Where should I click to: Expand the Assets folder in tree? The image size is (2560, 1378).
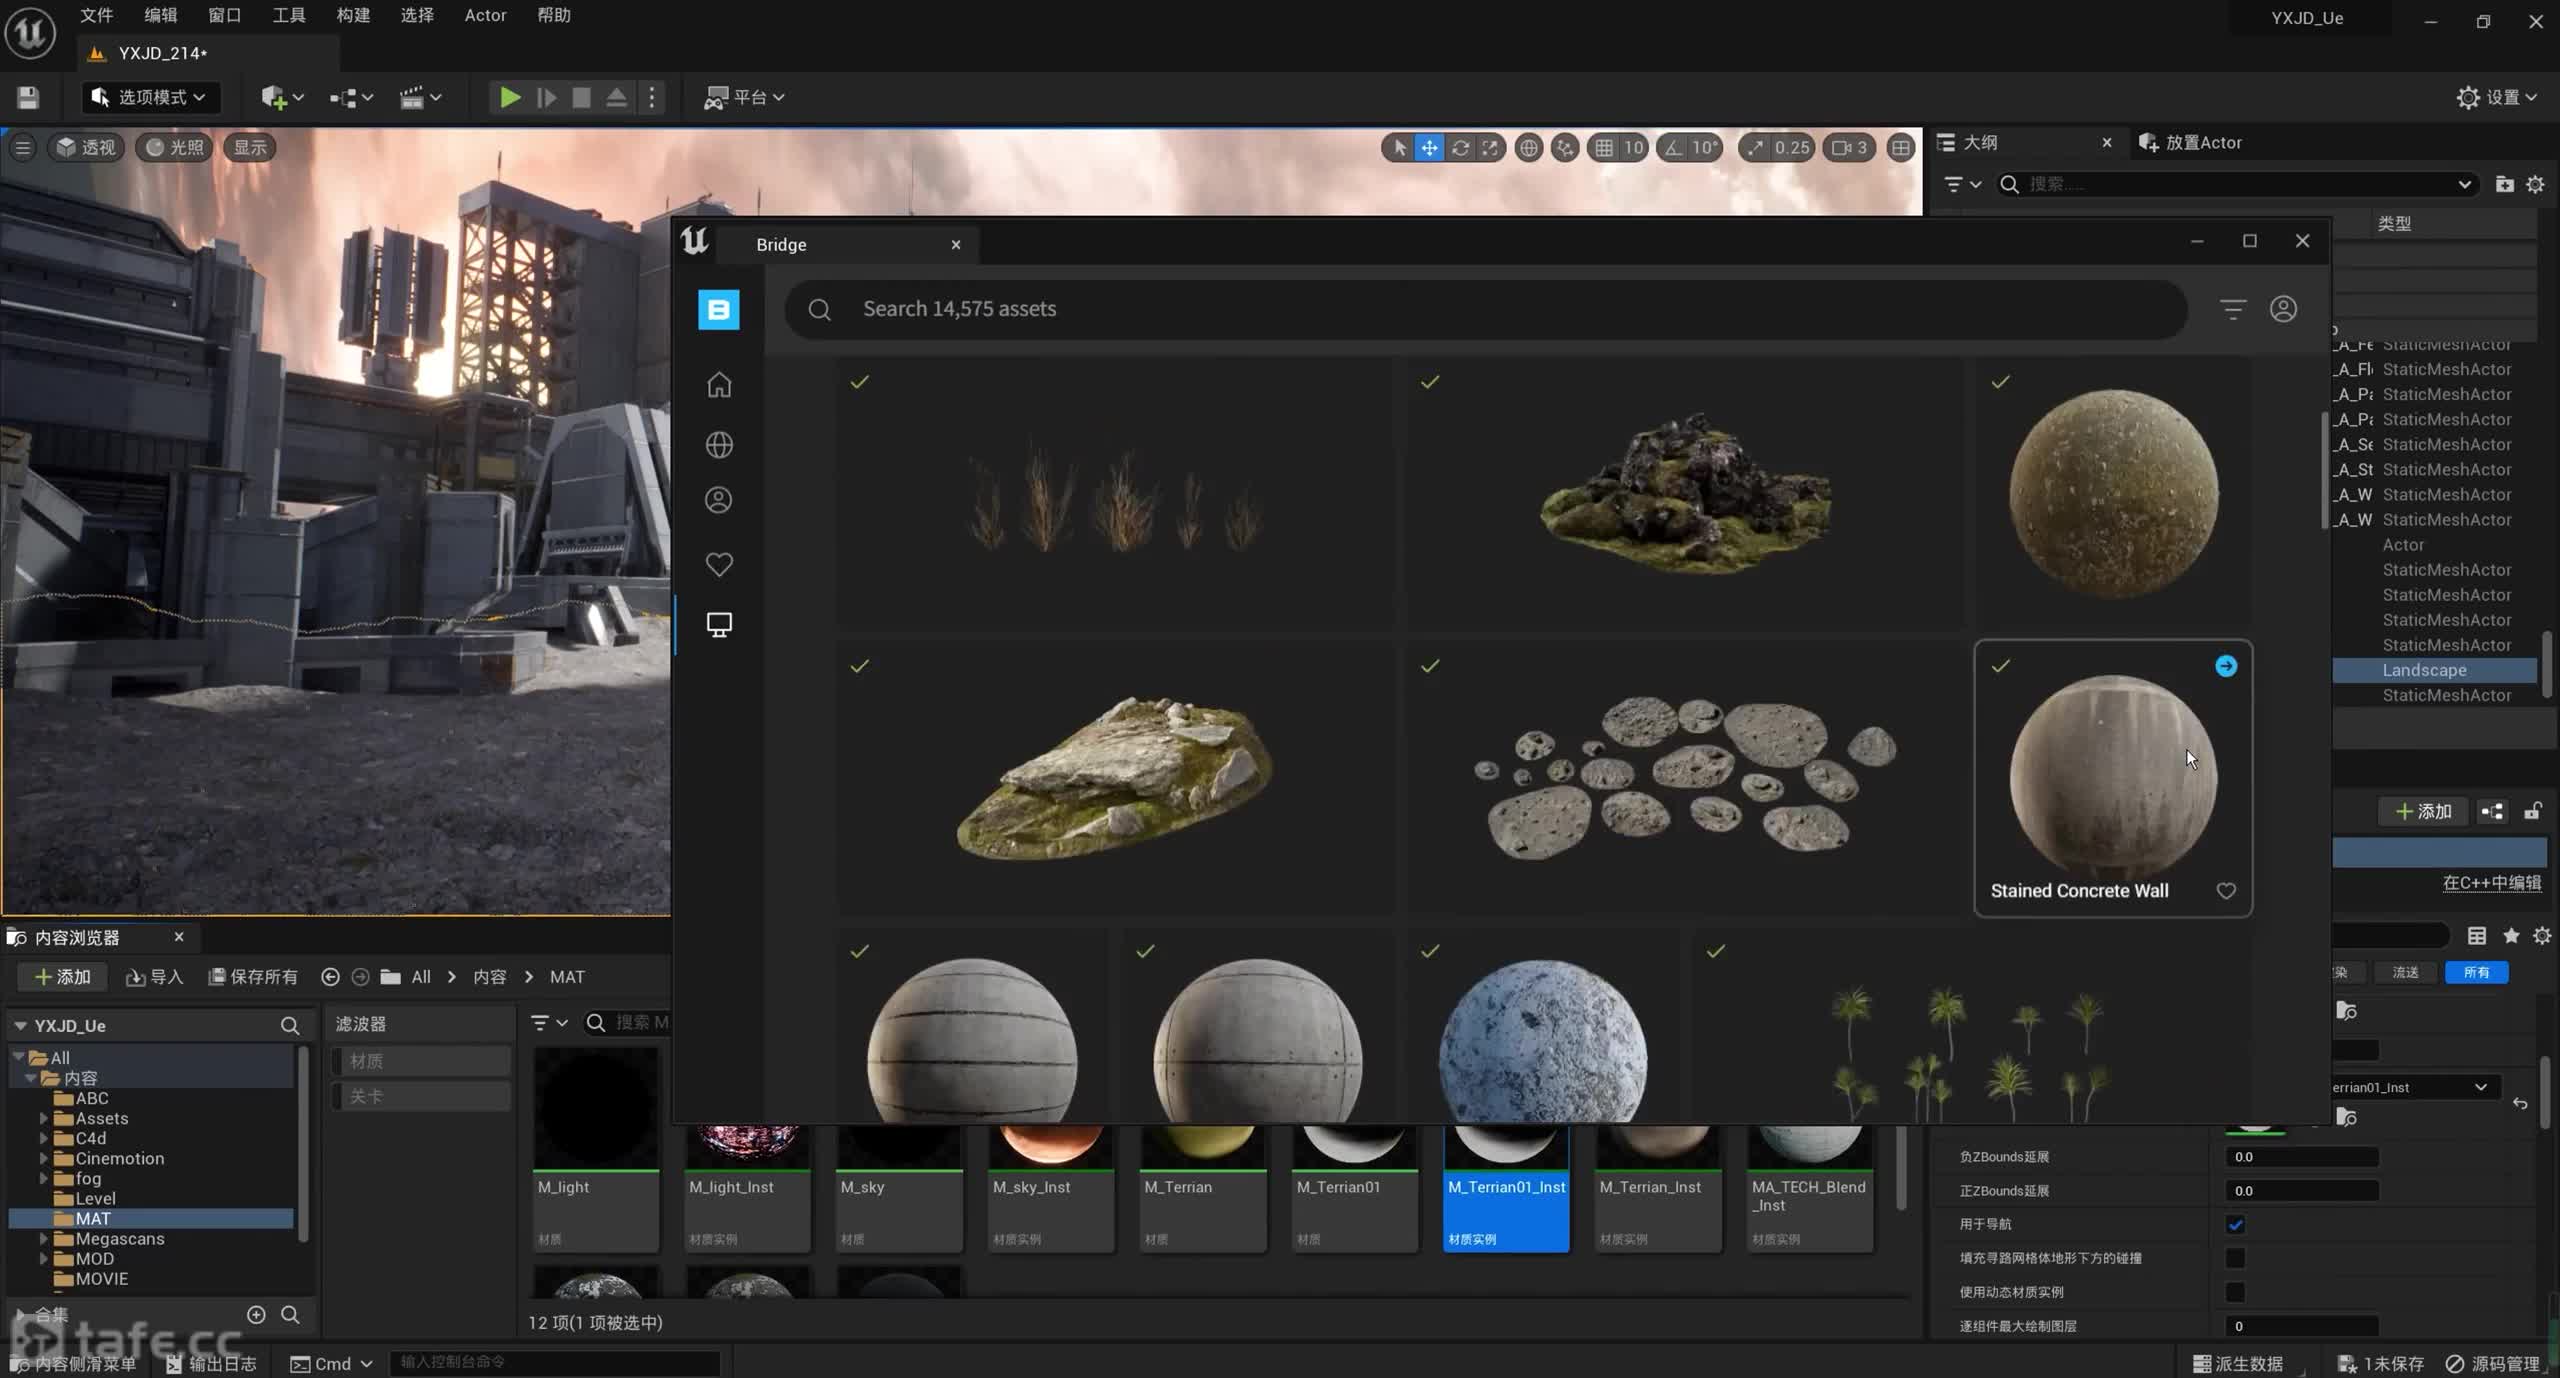click(x=43, y=1118)
